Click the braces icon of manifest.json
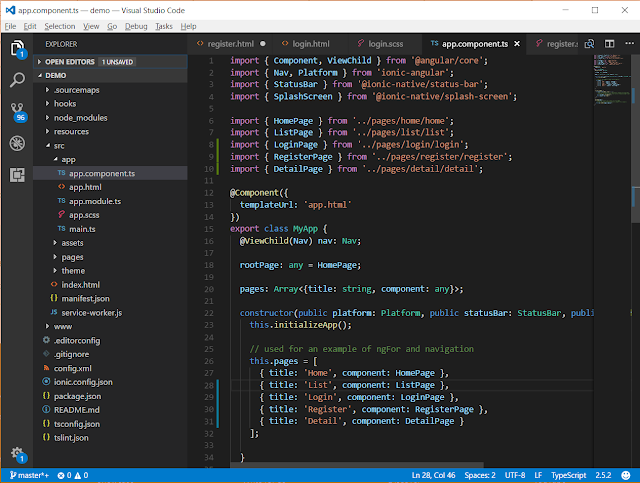The width and height of the screenshot is (640, 483). click(x=54, y=298)
